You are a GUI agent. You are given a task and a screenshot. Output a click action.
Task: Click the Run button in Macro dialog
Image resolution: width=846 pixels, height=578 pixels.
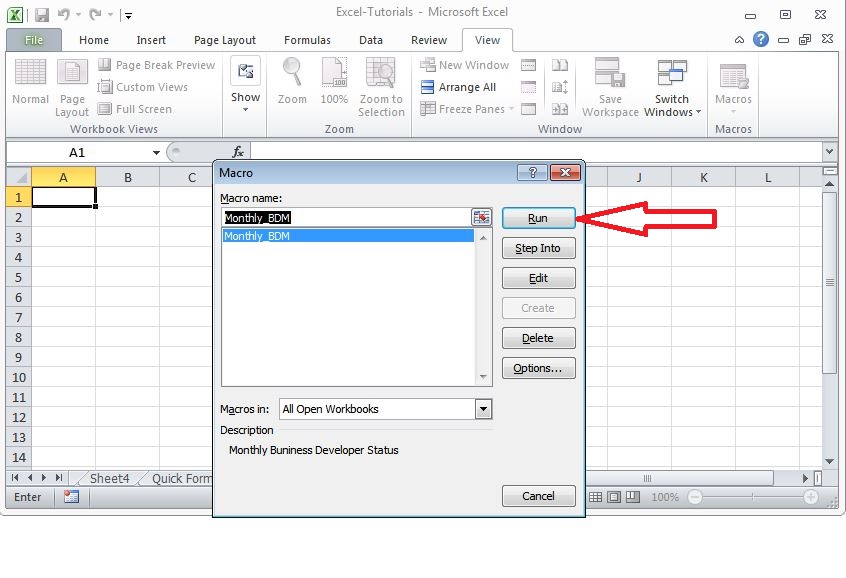pyautogui.click(x=538, y=218)
